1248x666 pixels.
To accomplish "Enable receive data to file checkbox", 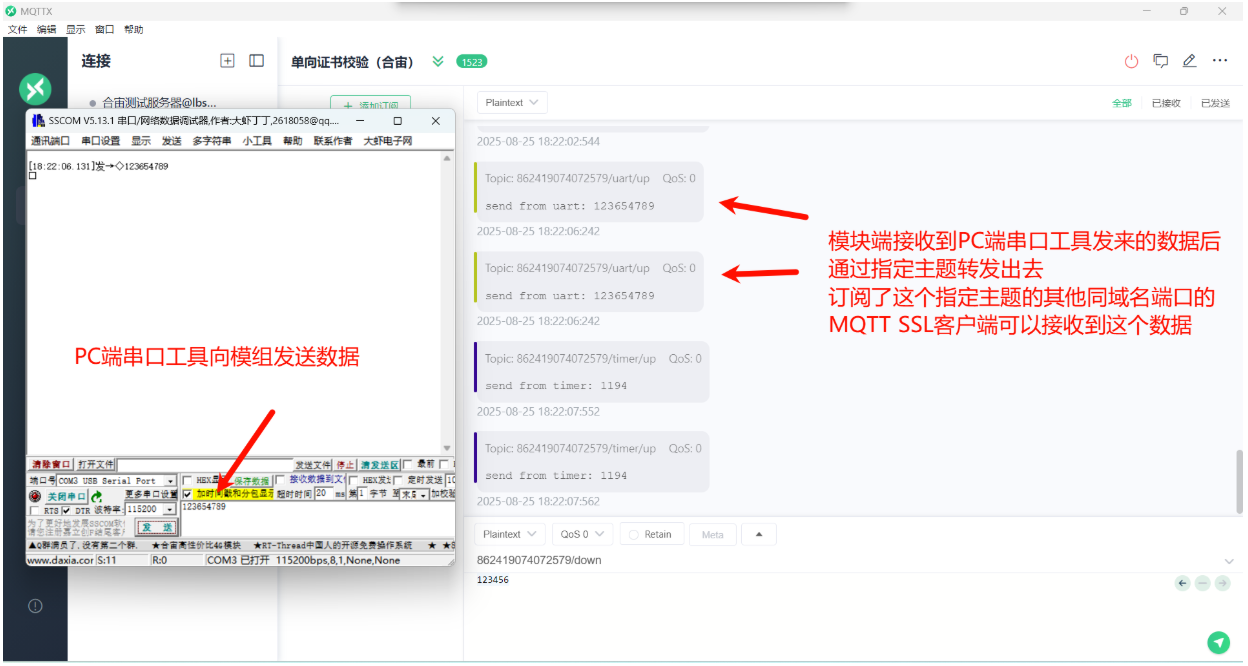I will [280, 481].
